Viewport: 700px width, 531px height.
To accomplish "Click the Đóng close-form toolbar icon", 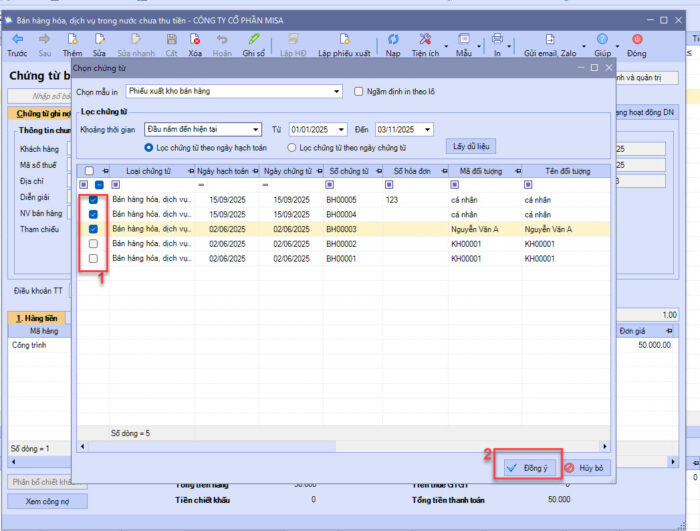I will [x=636, y=38].
